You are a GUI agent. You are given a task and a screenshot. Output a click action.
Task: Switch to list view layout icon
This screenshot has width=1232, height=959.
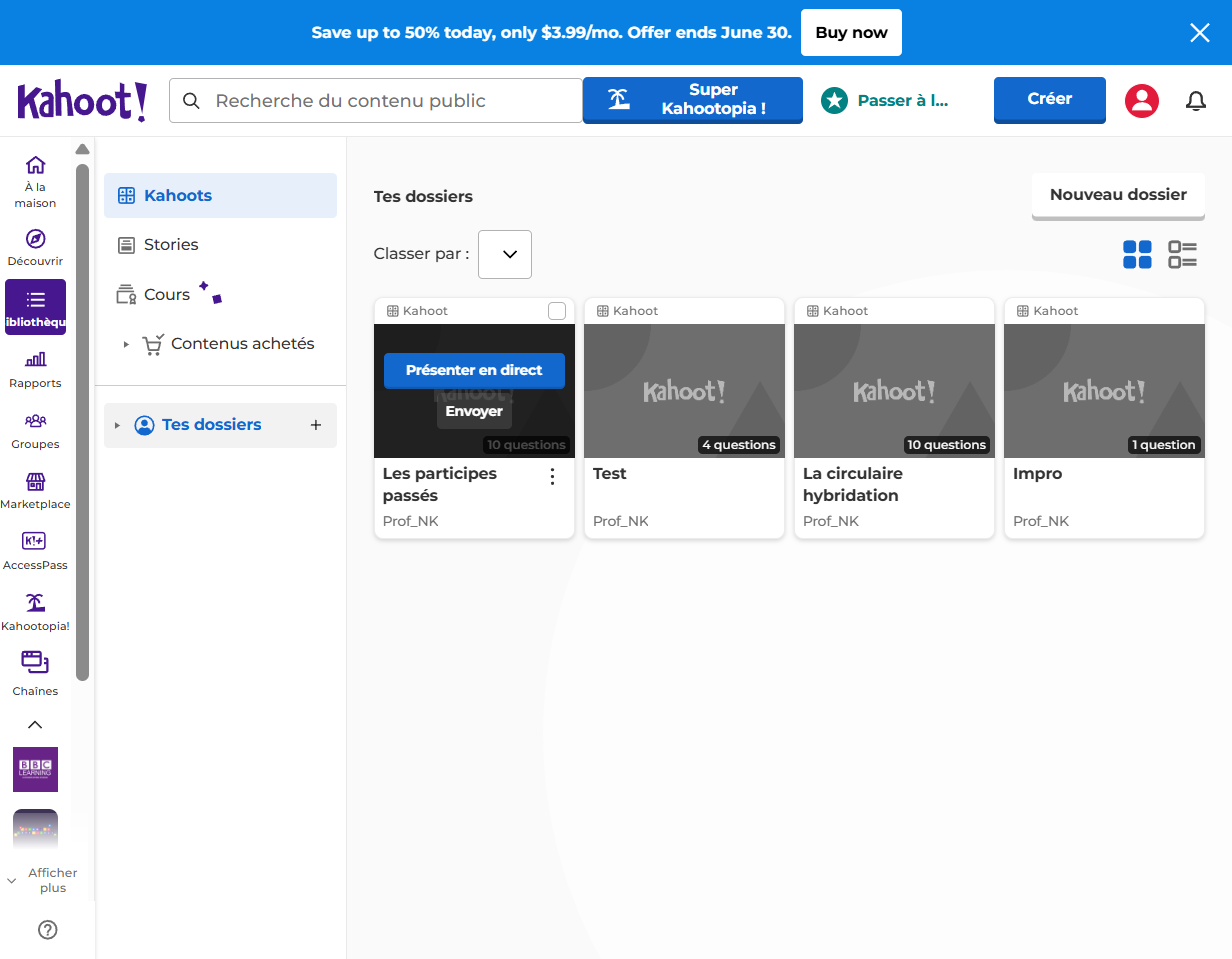tap(1183, 254)
